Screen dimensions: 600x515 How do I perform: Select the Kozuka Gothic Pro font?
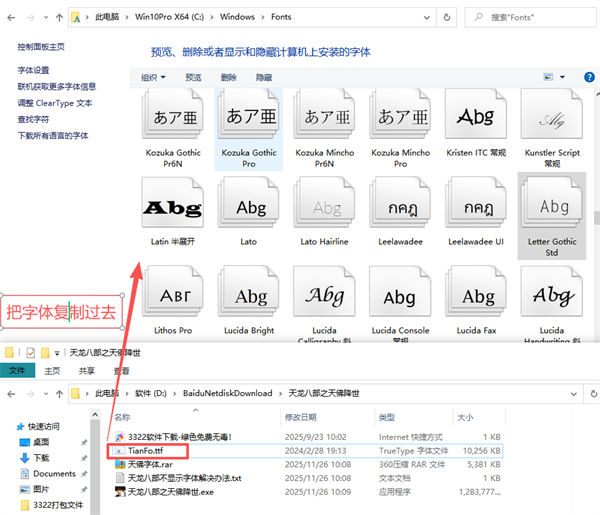249,129
